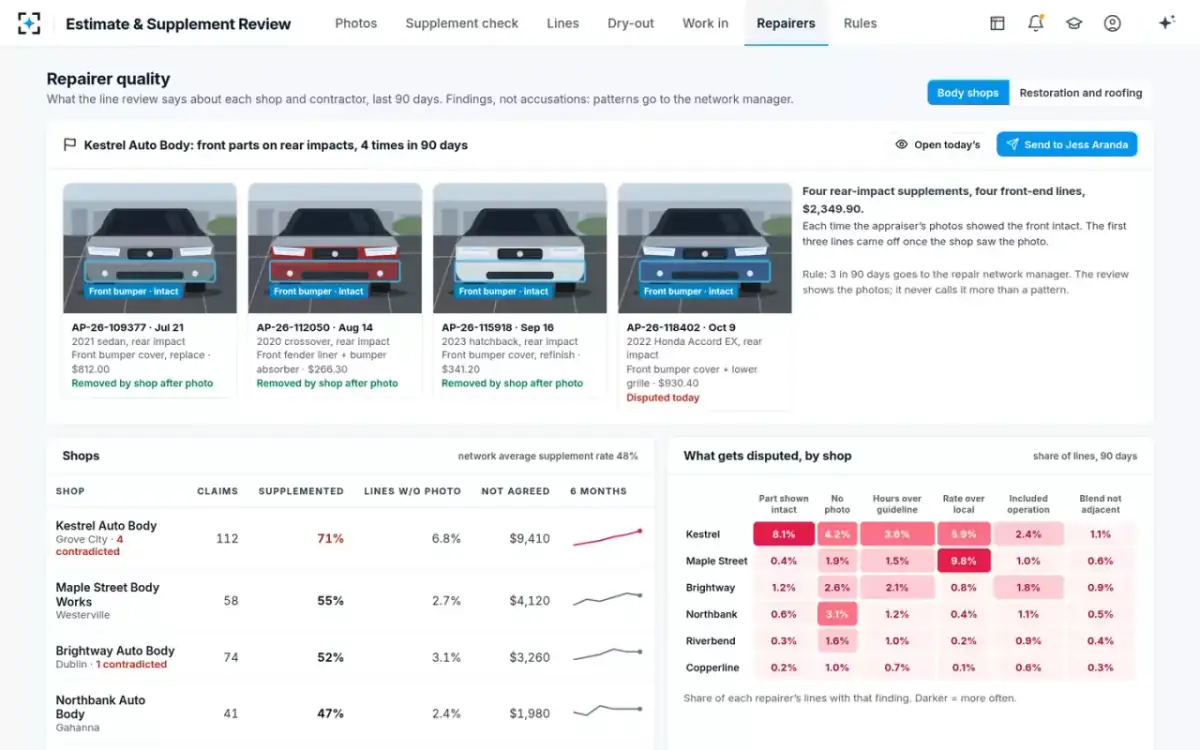Select the Repairers tab
The width and height of the screenshot is (1200, 750).
point(786,23)
